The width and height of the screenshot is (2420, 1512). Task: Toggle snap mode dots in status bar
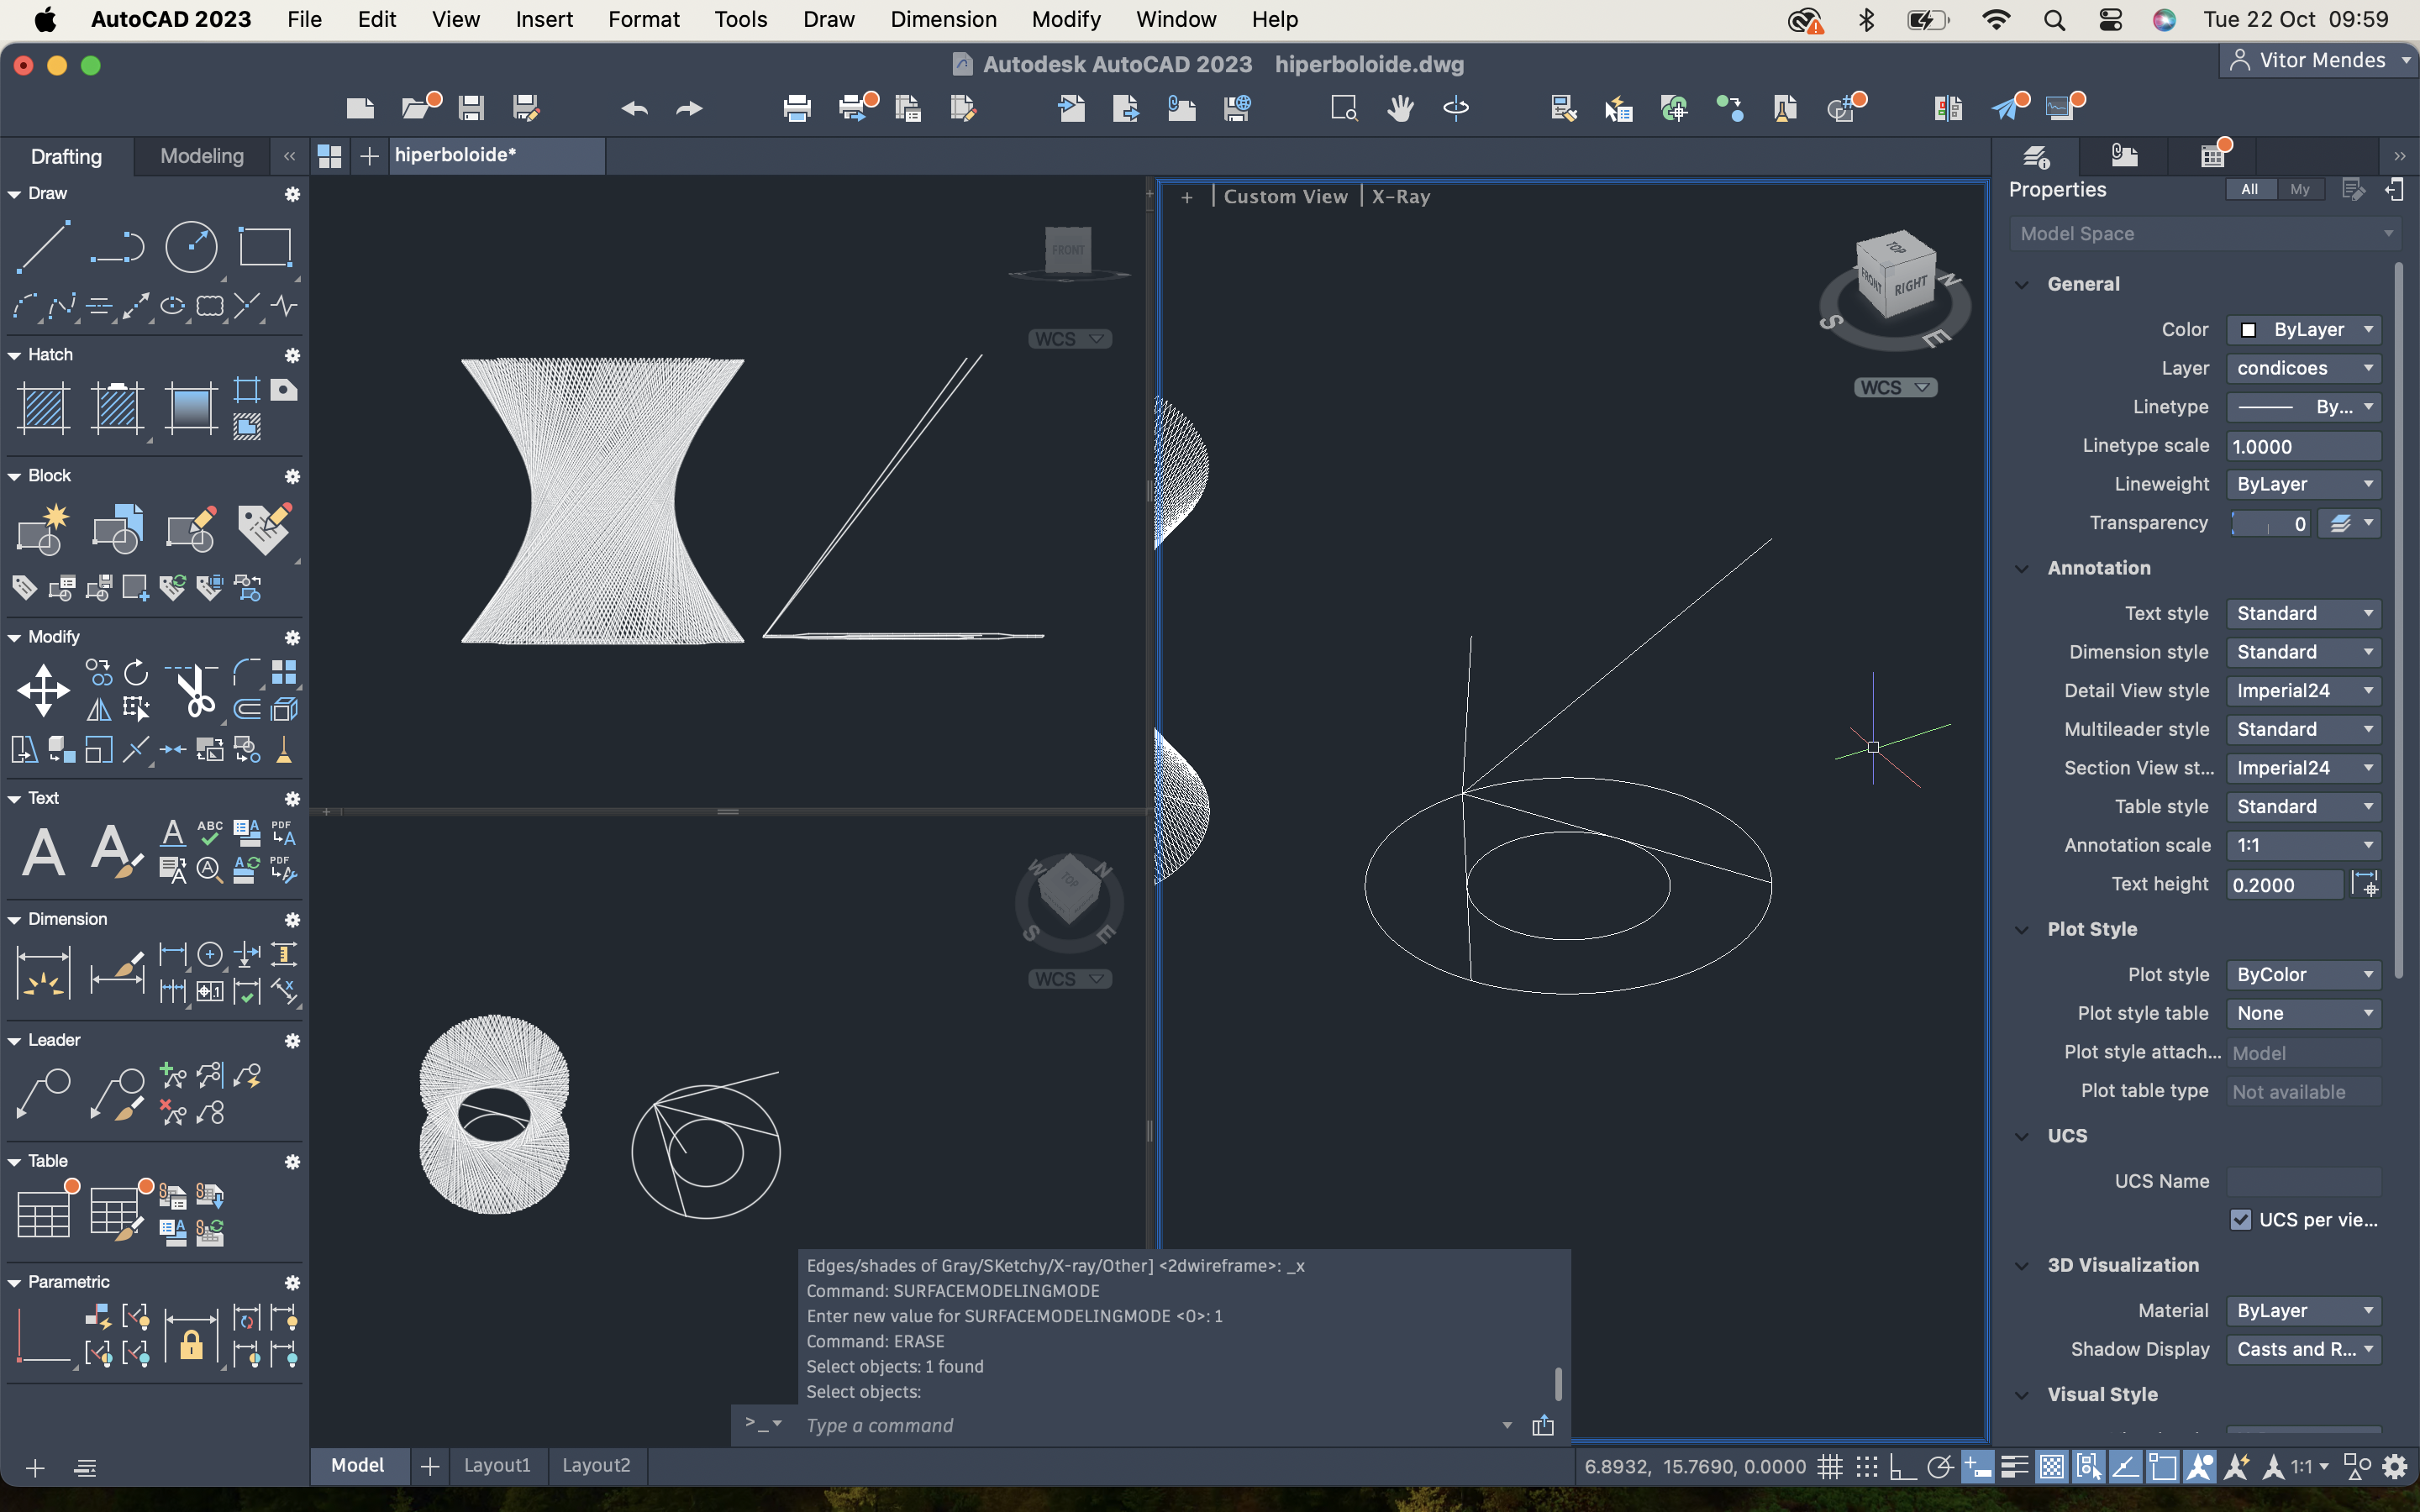(x=1866, y=1466)
